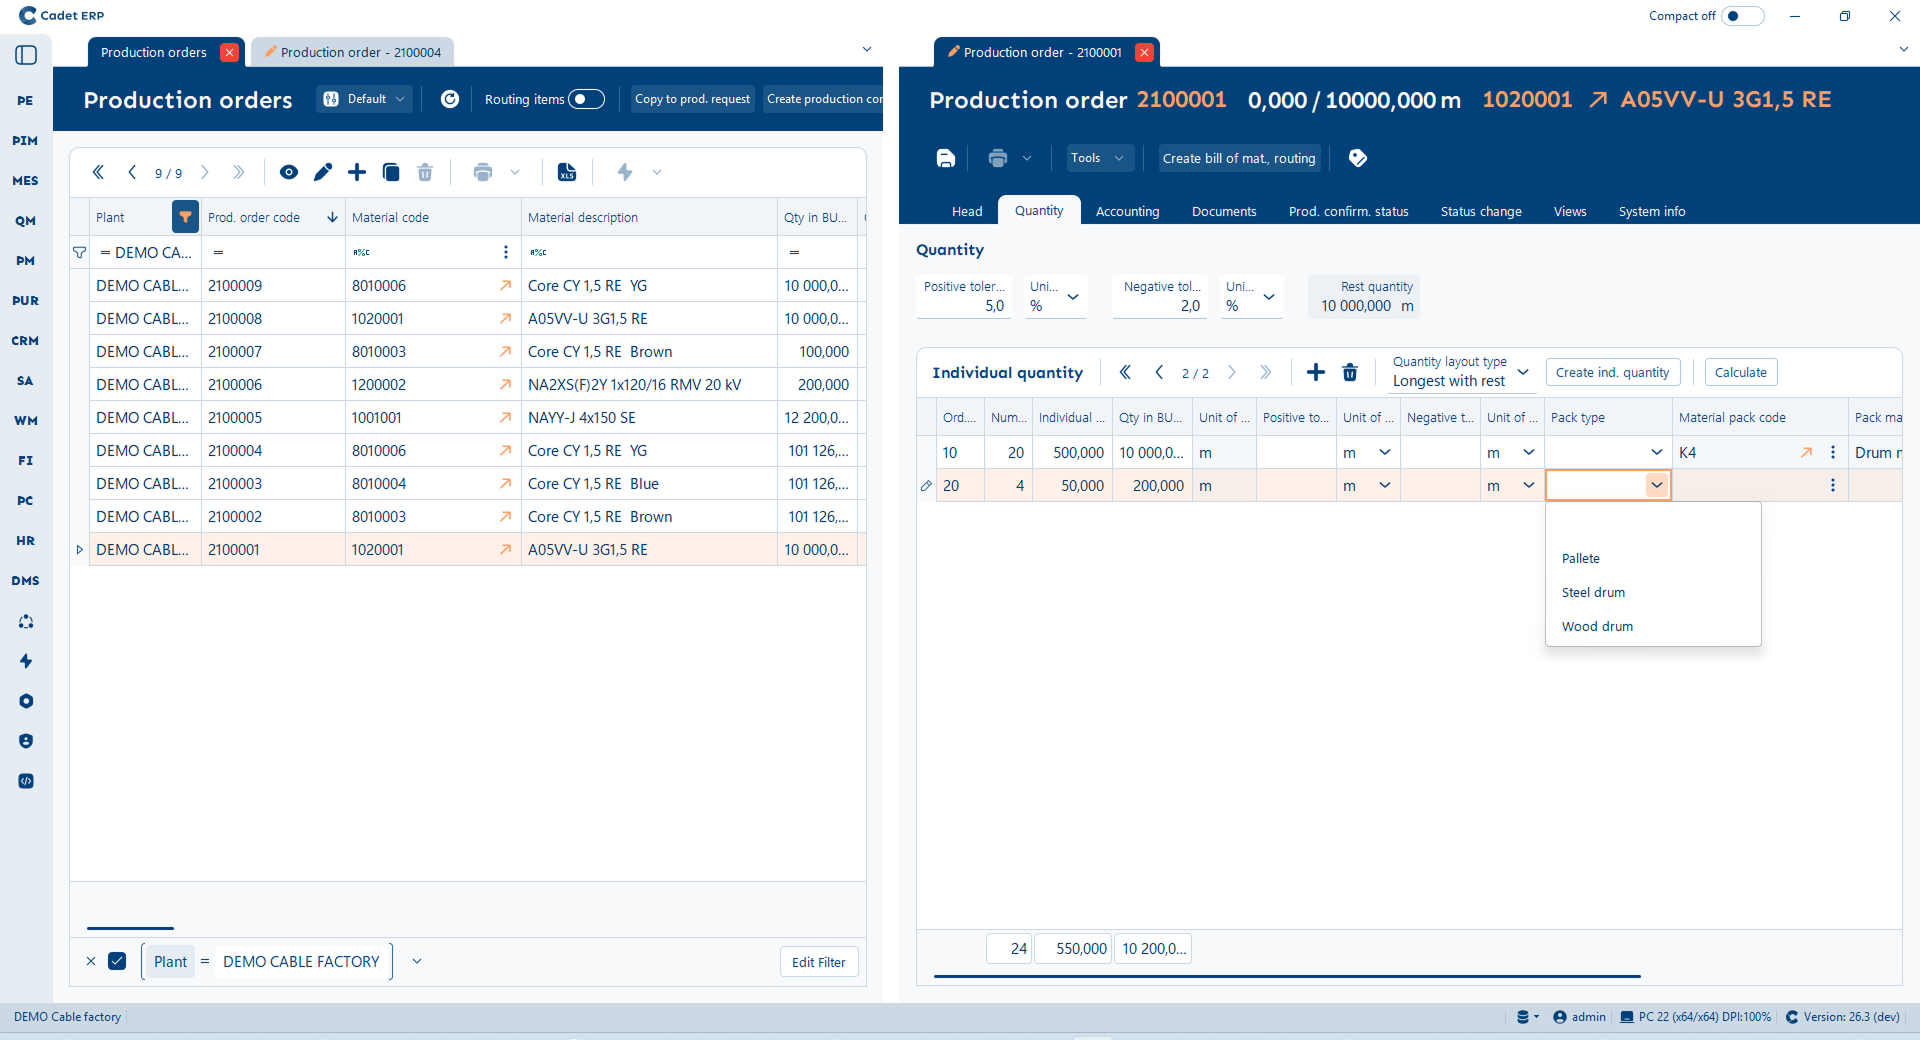The image size is (1920, 1040).
Task: Open the Default layout dropdown
Action: tap(365, 99)
